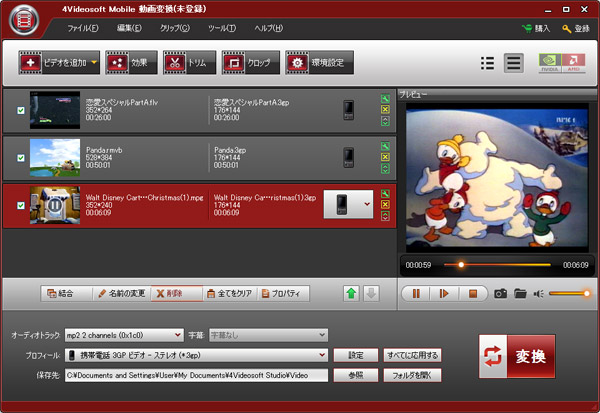Open dropdown arrow beside ビデオを追加
Viewport: 600px width, 413px height.
[95, 62]
